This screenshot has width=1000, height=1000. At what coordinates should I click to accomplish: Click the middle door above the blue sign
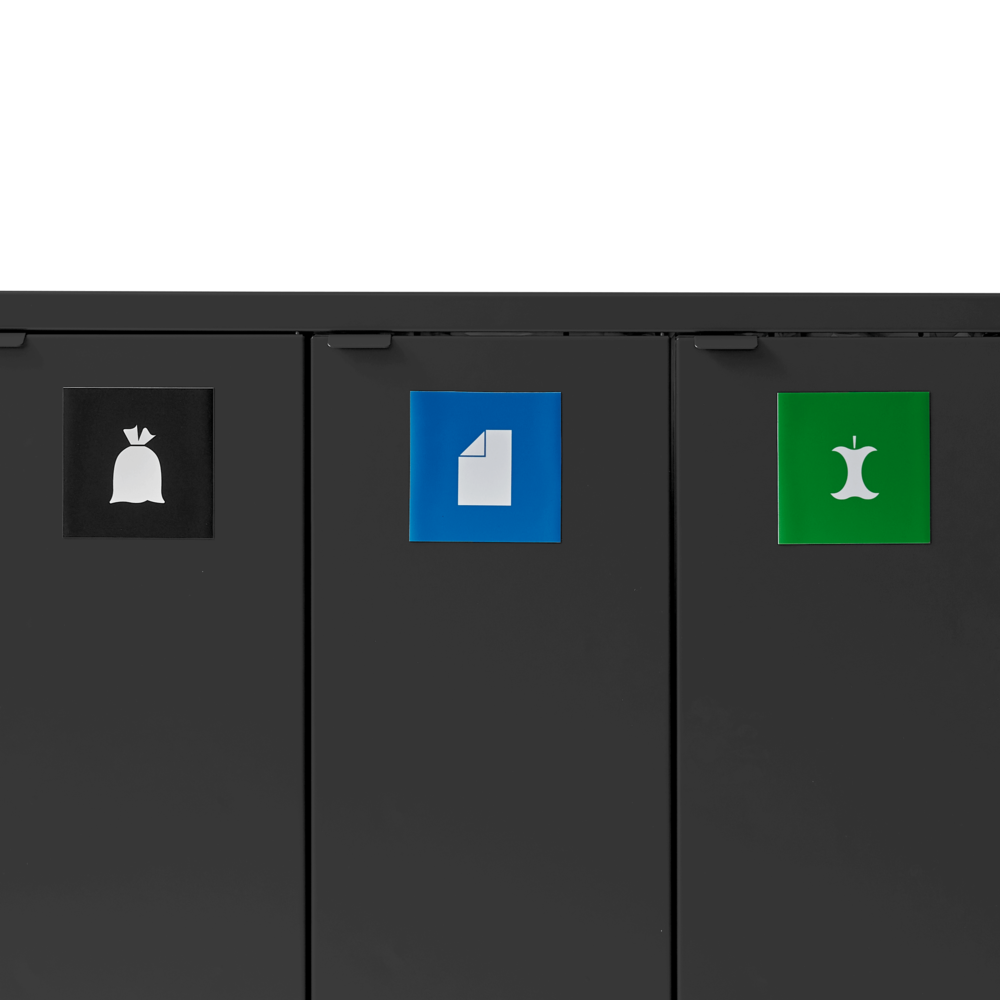click(485, 370)
